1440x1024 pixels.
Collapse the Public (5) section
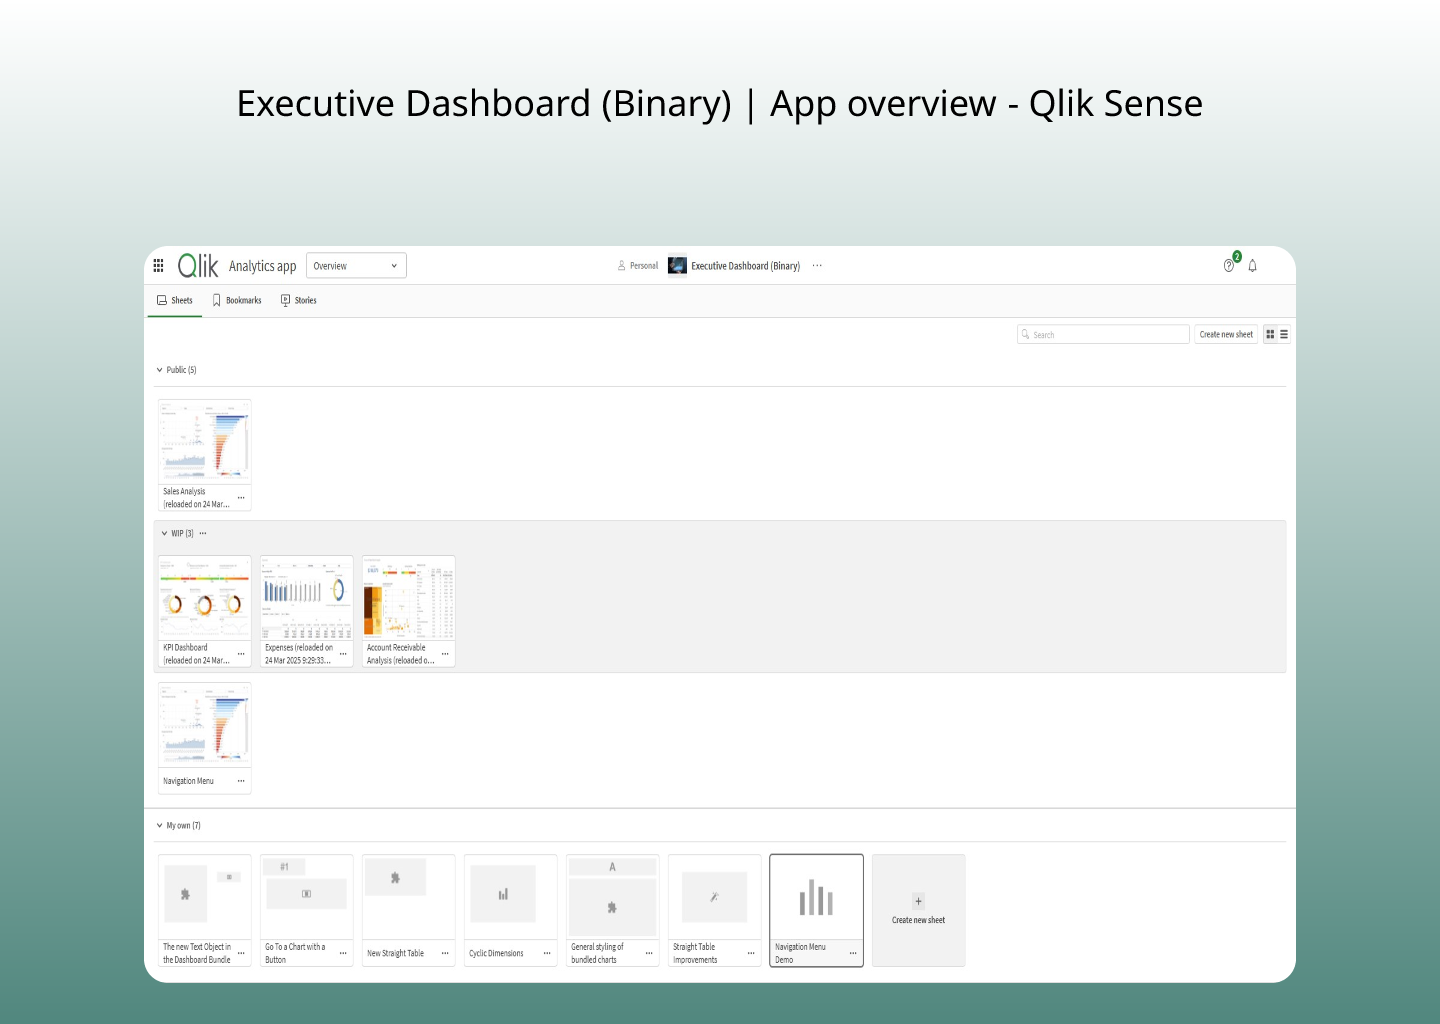point(159,370)
